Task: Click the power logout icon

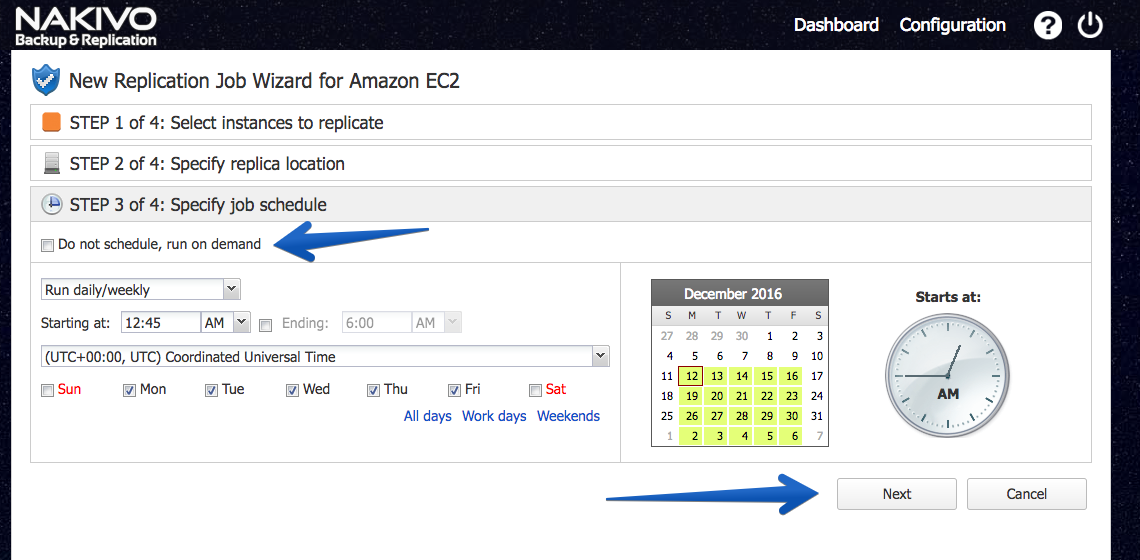Action: tap(1090, 25)
